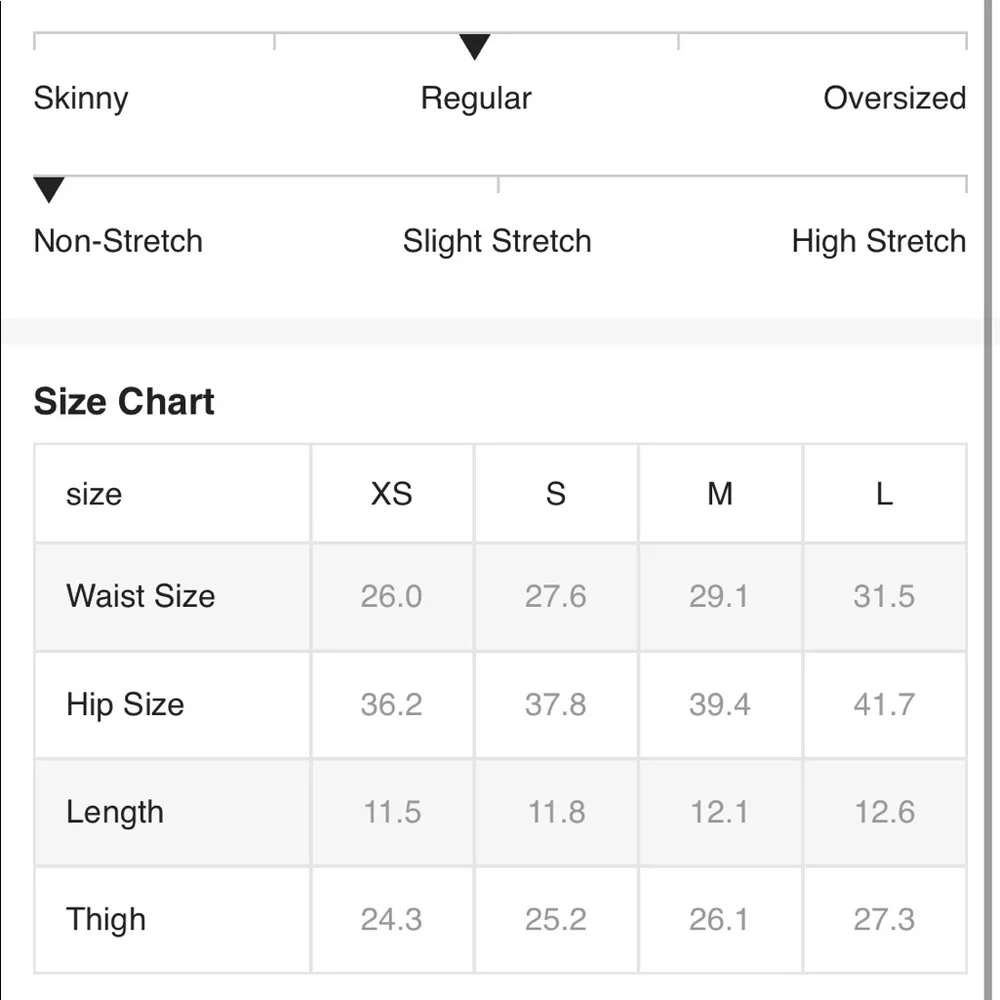The image size is (1000, 1000).
Task: Click the 31.5 waist value for L
Action: 884,596
